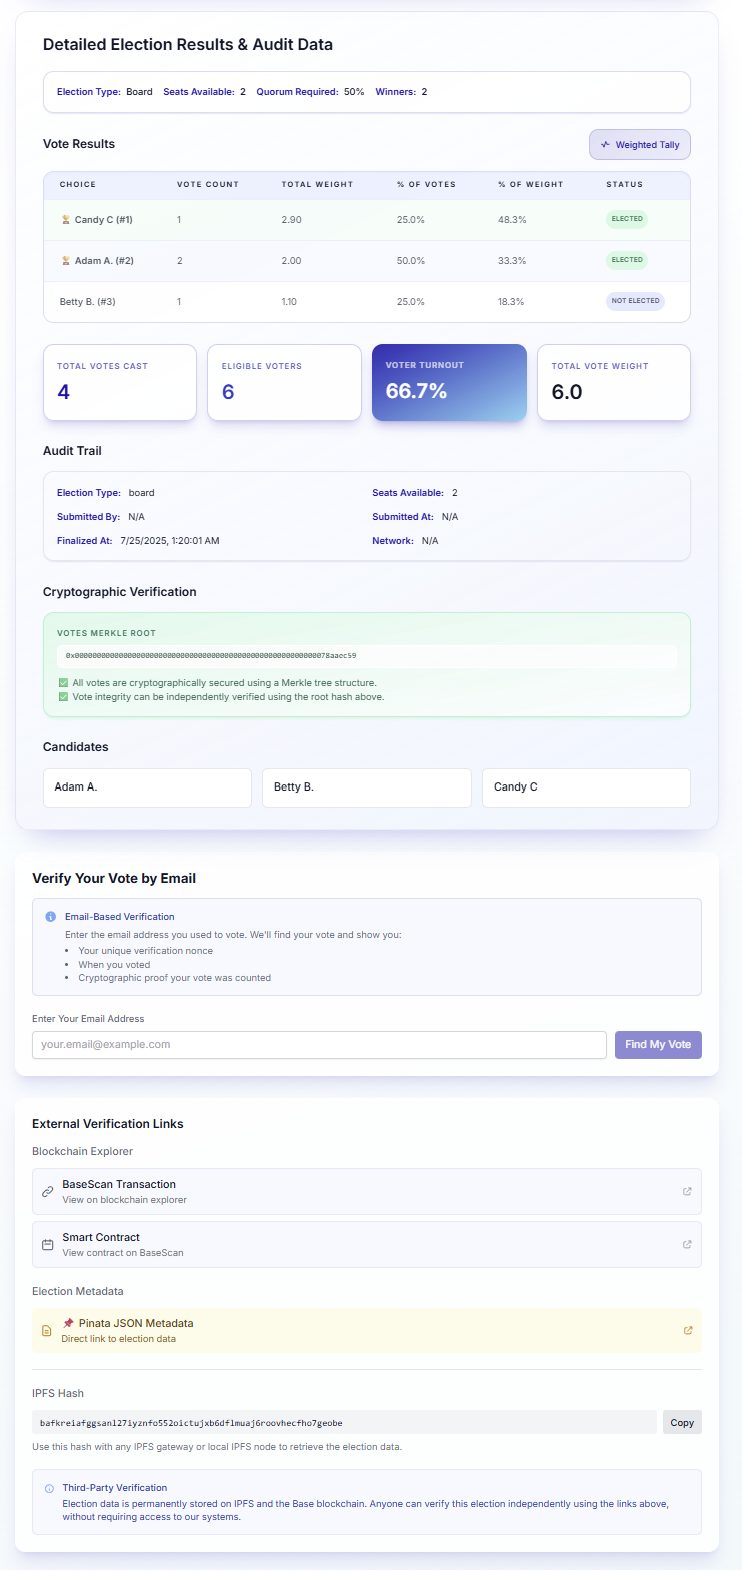The image size is (742, 1570).
Task: Open external link icon on Smart Contract row
Action: coord(687,1244)
